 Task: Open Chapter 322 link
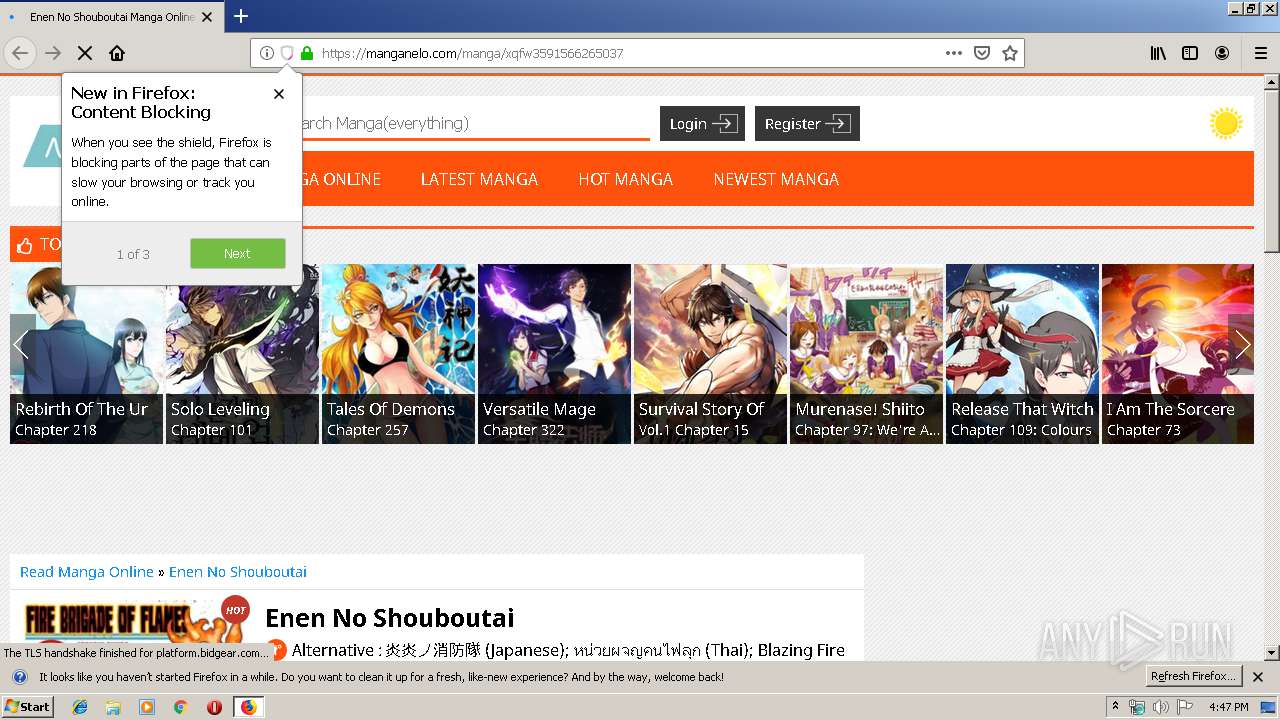point(524,430)
